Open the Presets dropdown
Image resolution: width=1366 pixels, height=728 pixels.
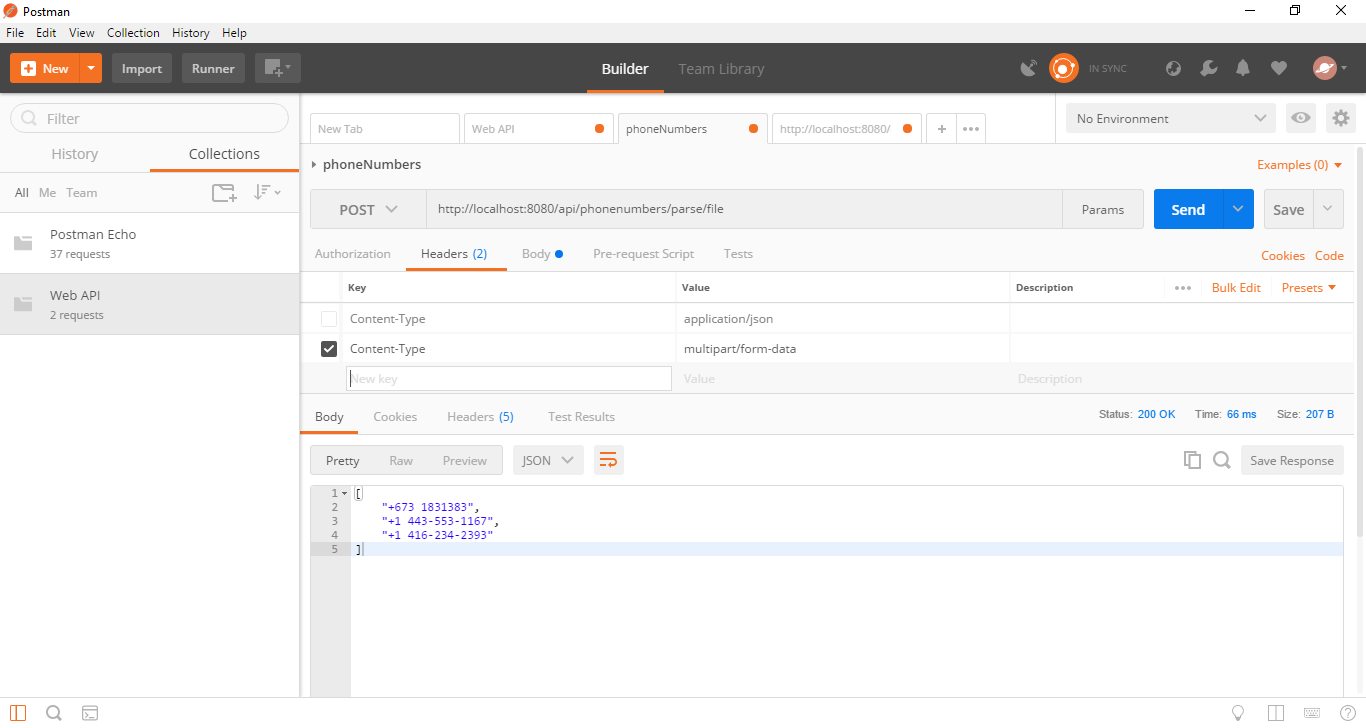(x=1309, y=288)
